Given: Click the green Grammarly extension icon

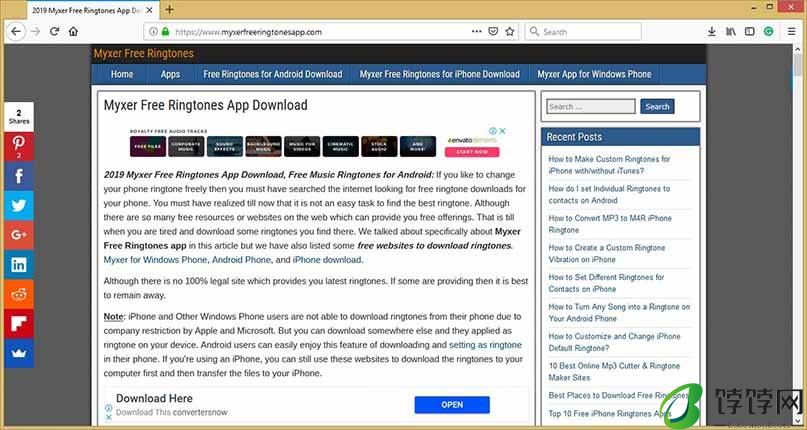Looking at the screenshot, I should point(768,31).
